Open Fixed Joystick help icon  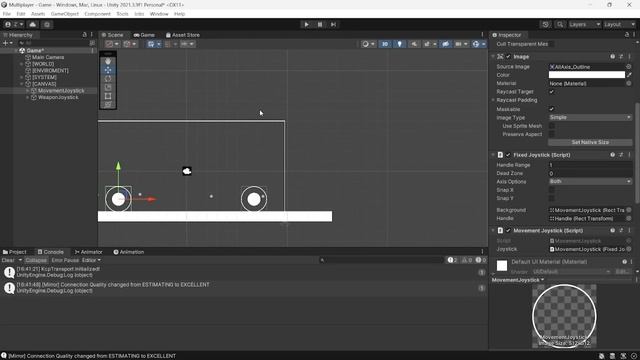click(613, 155)
